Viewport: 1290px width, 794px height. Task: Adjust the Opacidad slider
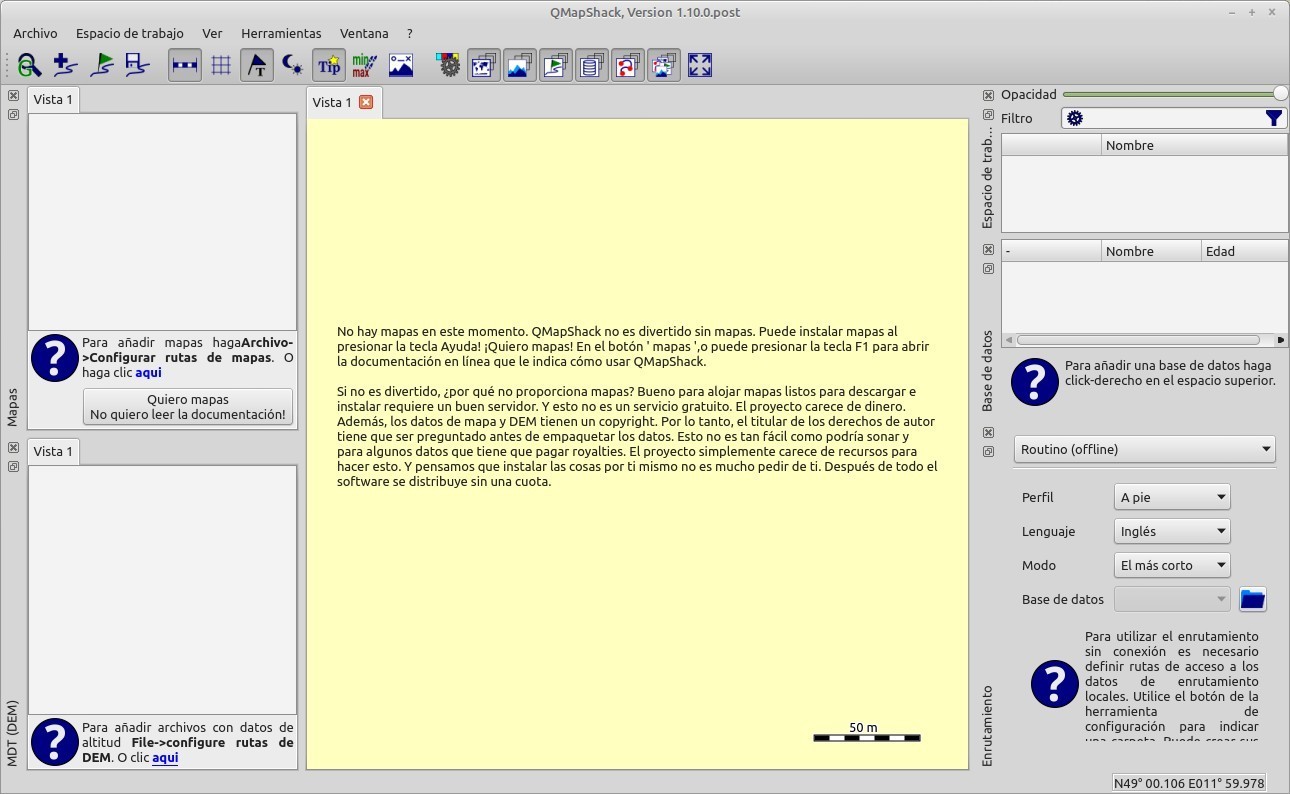[1175, 94]
